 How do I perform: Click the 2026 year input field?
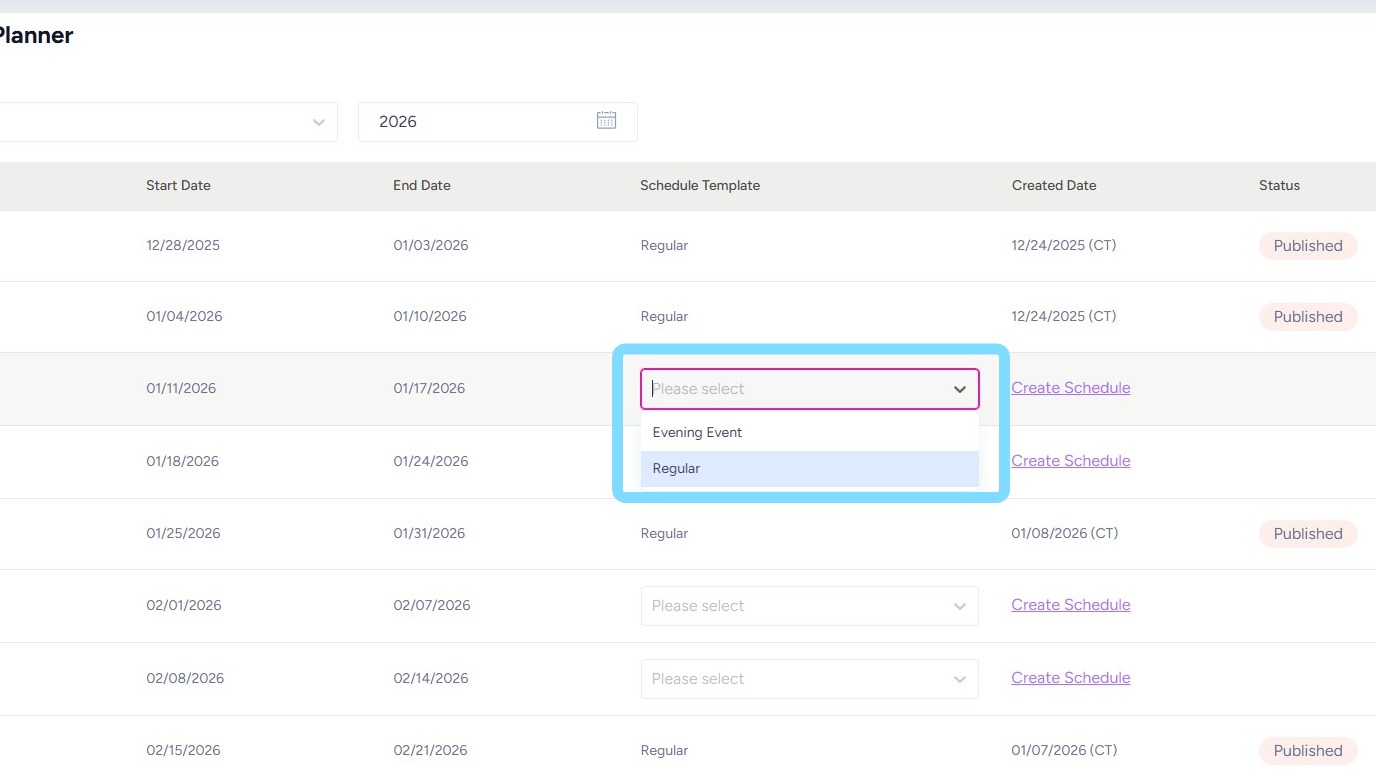coord(480,122)
